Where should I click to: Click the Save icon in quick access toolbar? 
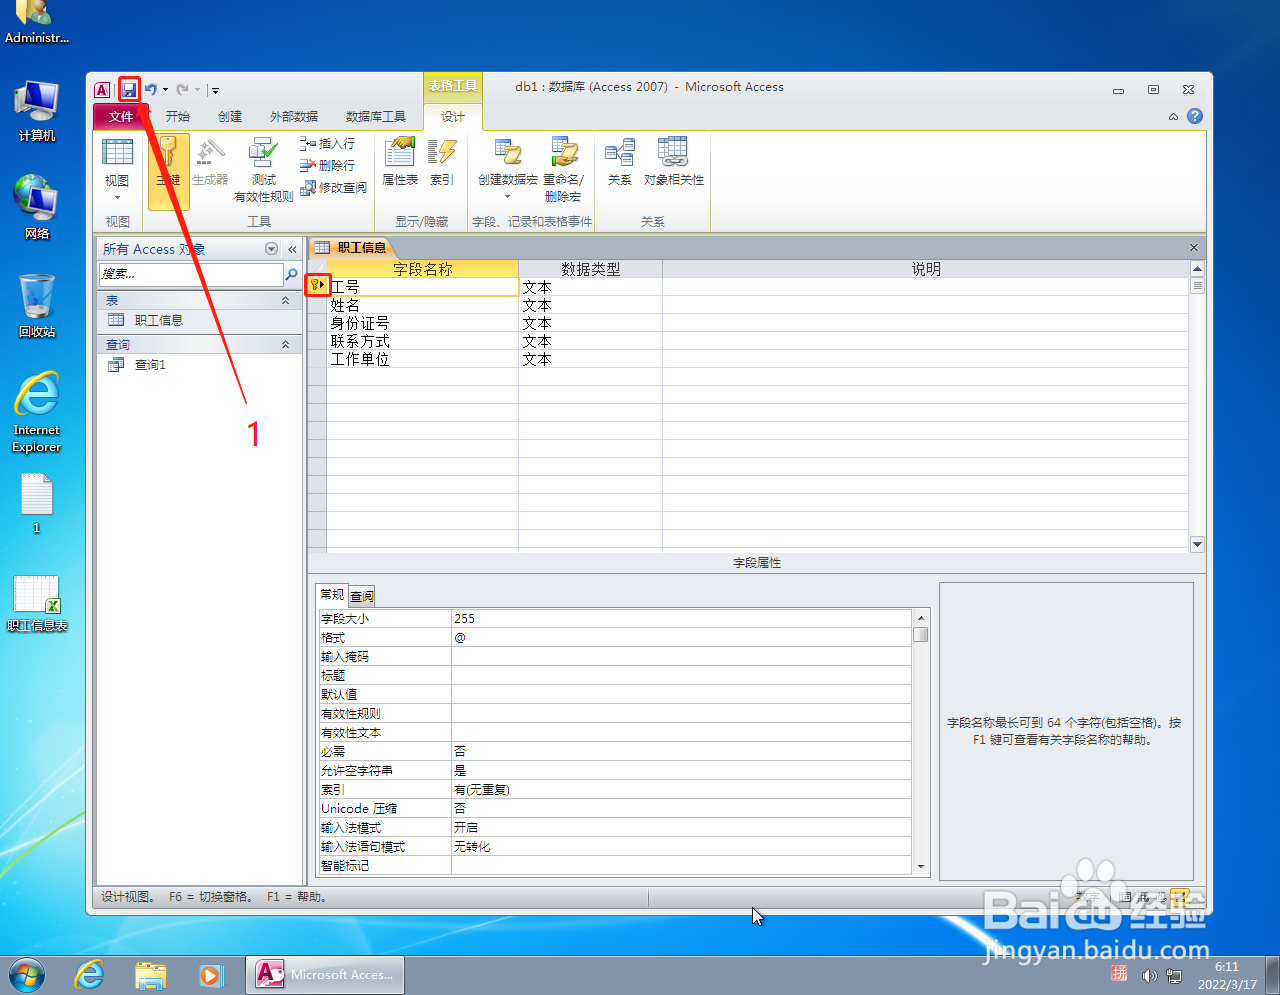pyautogui.click(x=129, y=90)
